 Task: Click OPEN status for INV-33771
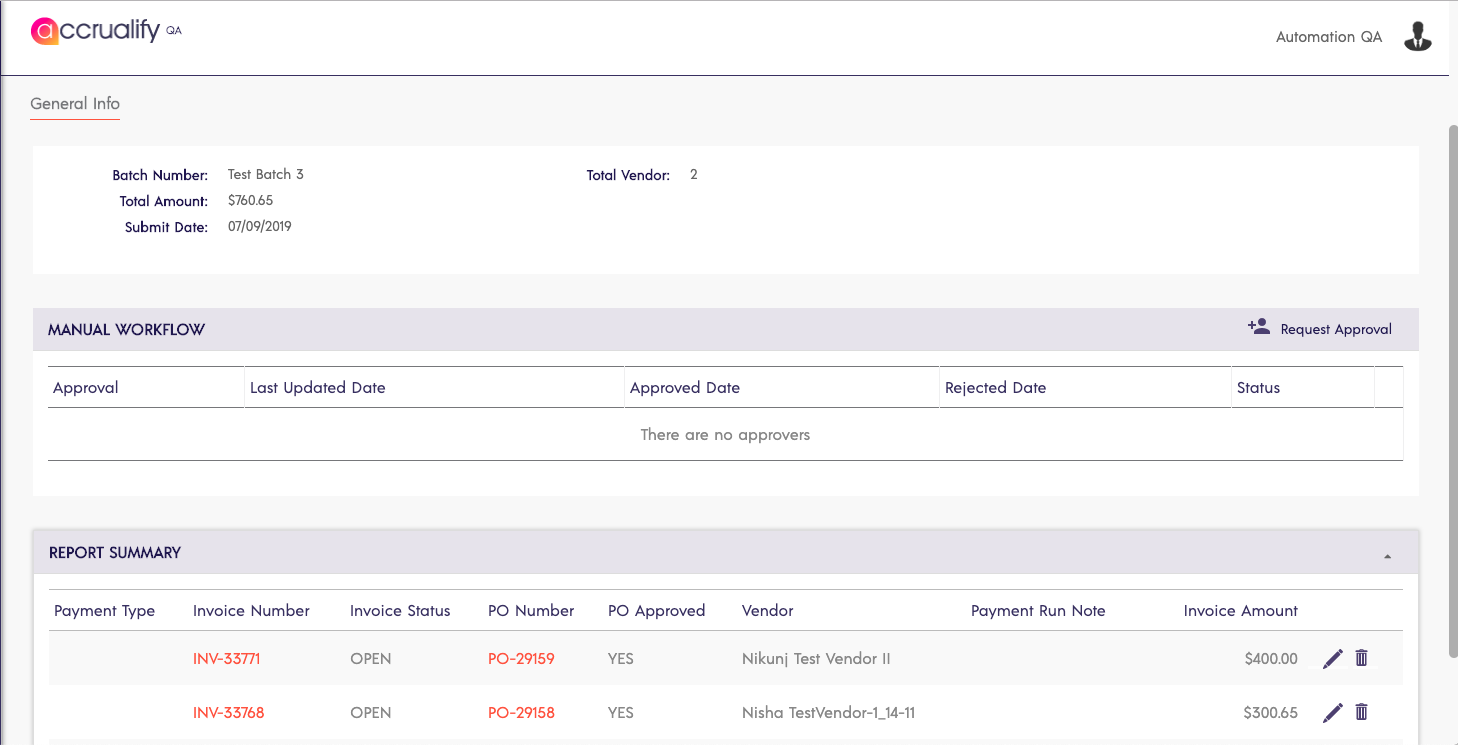pyautogui.click(x=371, y=659)
